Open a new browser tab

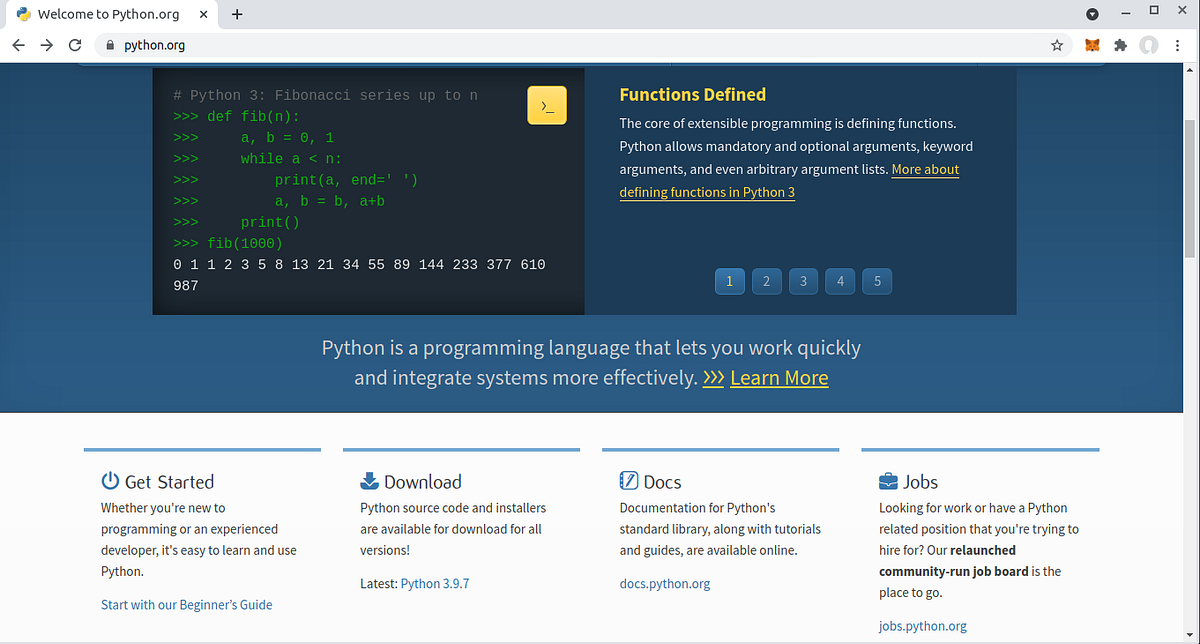tap(236, 14)
